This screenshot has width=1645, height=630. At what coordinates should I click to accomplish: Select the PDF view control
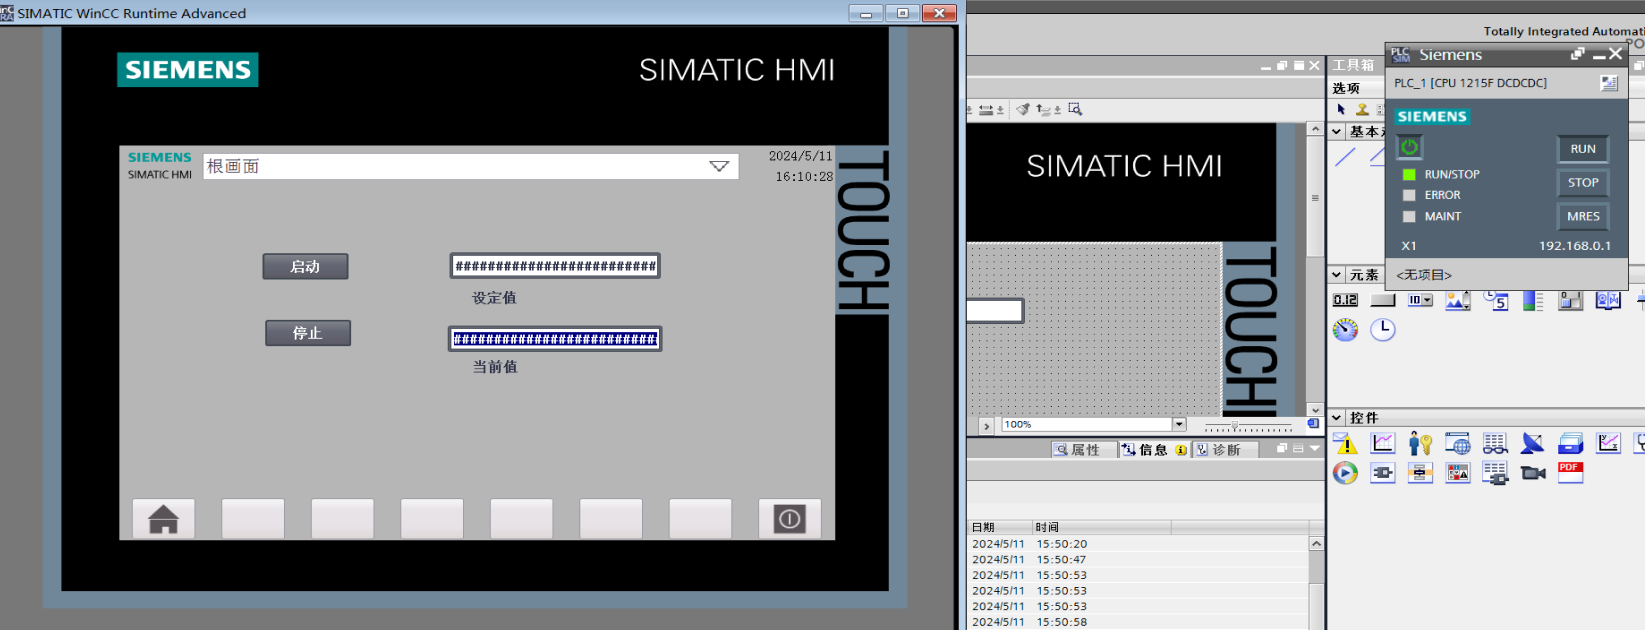pos(1570,472)
